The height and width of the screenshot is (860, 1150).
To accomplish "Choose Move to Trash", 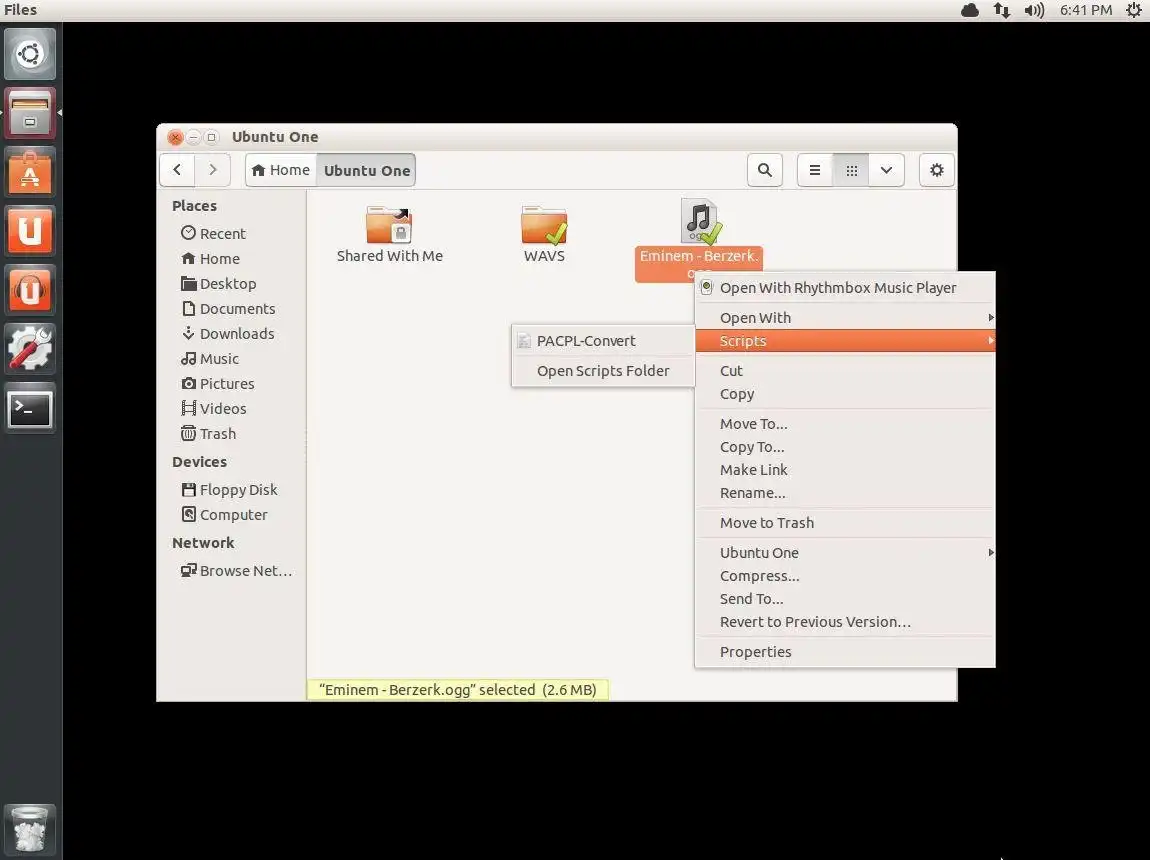I will point(845,523).
